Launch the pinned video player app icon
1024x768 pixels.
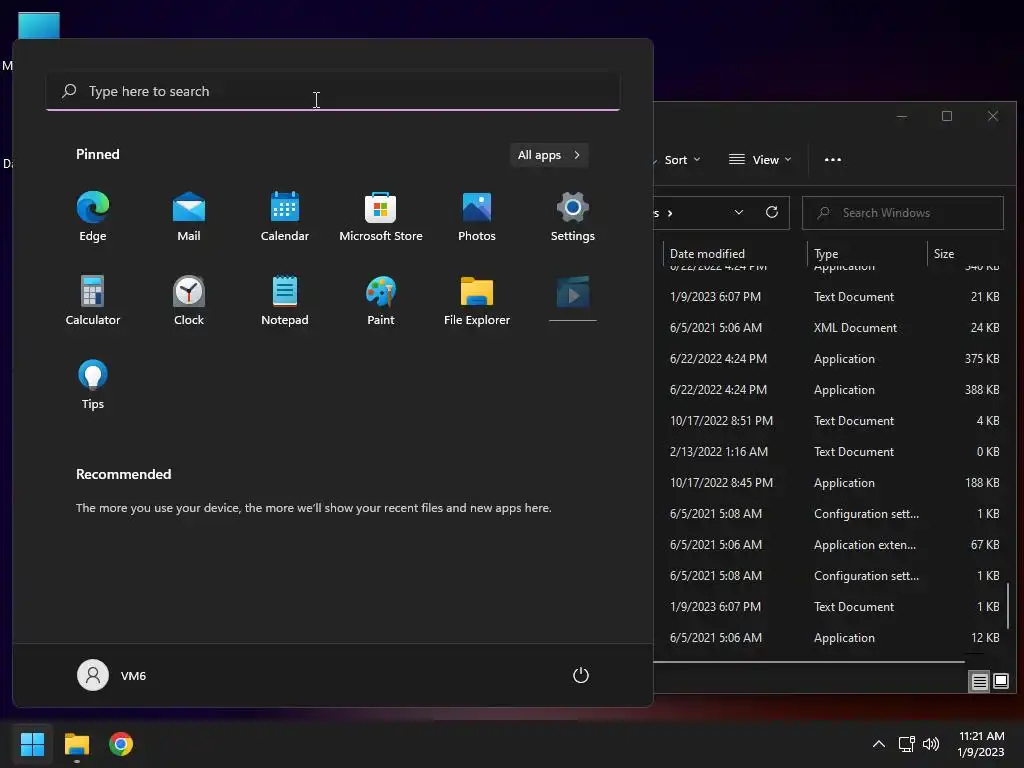(573, 297)
